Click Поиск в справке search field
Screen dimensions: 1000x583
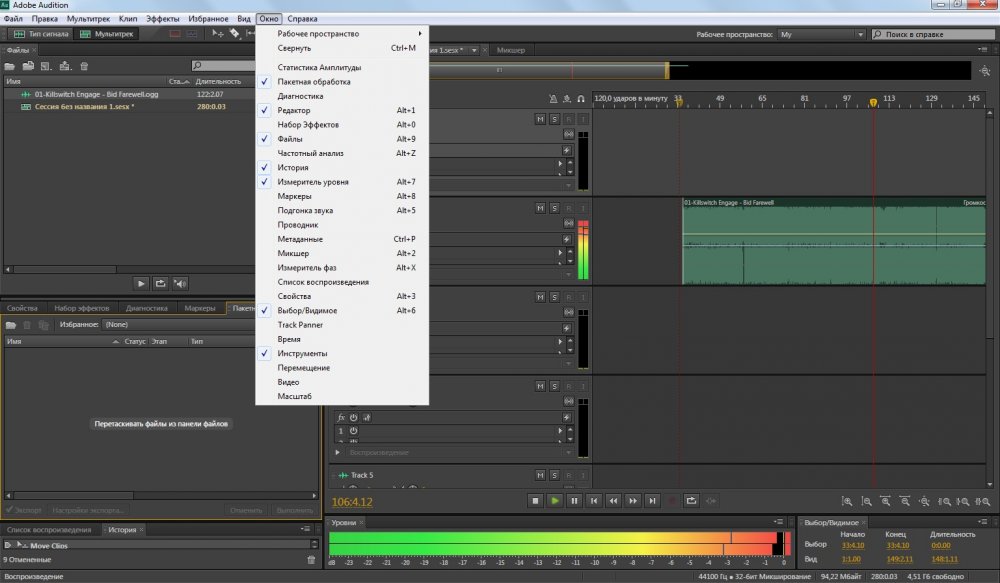point(933,34)
